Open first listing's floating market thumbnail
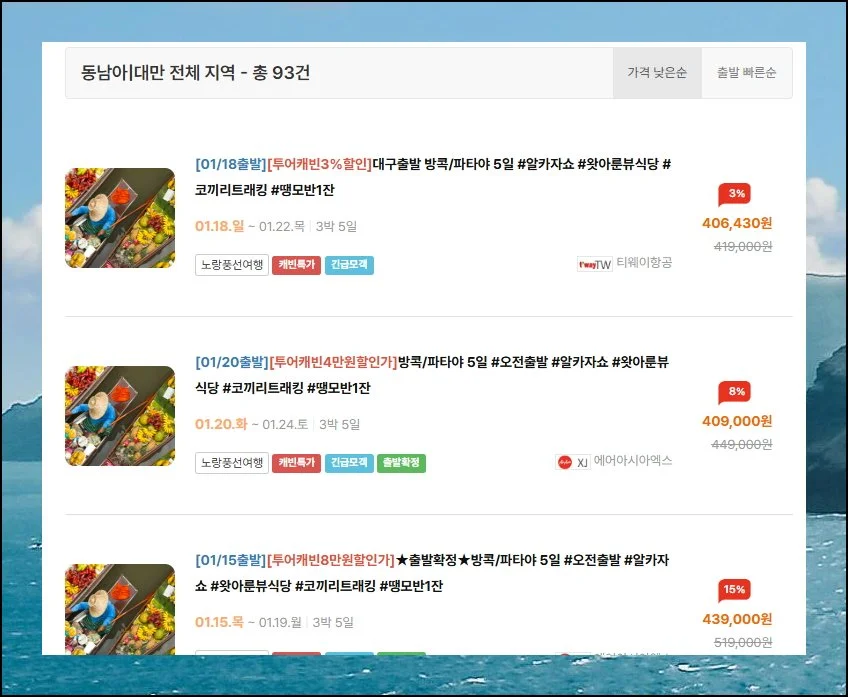 point(120,218)
